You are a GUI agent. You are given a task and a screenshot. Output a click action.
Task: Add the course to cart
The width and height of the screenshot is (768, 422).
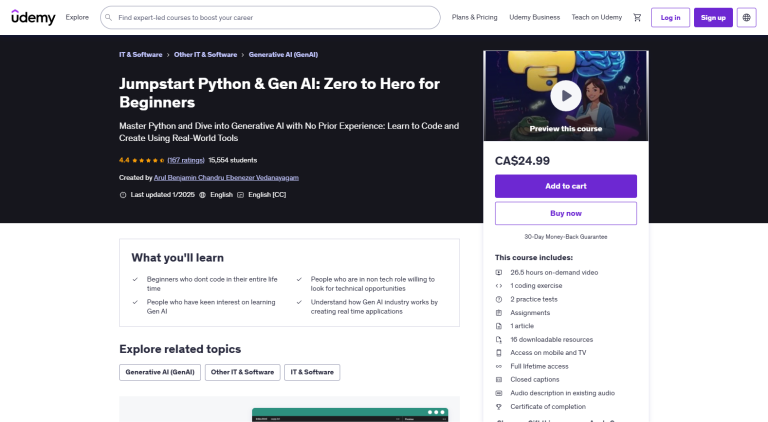coord(566,186)
